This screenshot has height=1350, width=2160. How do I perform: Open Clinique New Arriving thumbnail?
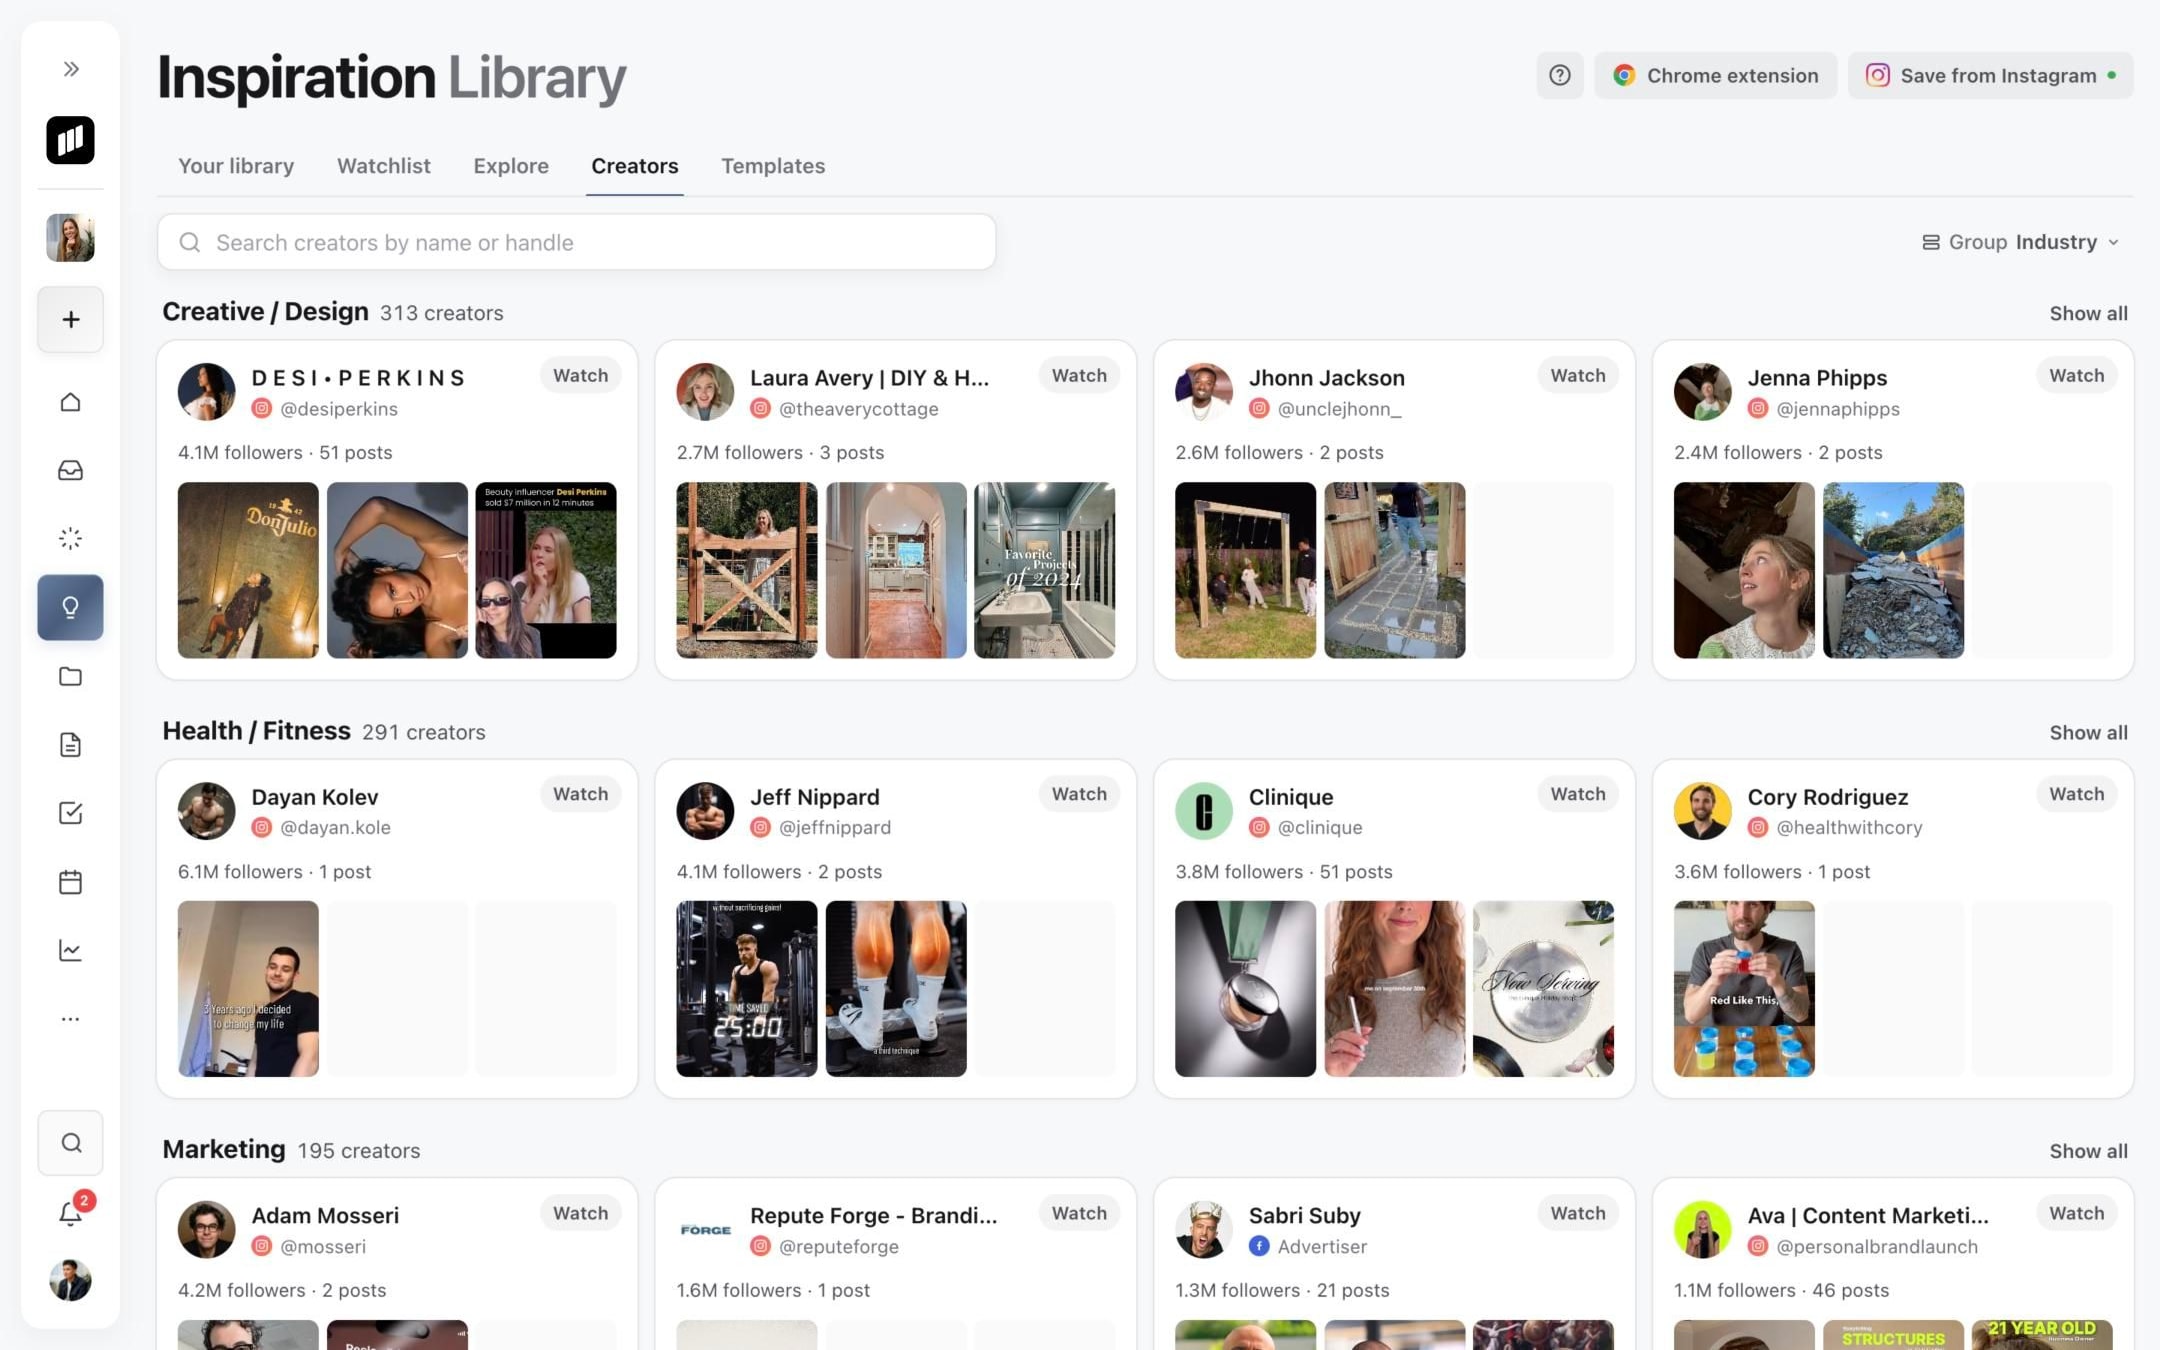(x=1543, y=989)
